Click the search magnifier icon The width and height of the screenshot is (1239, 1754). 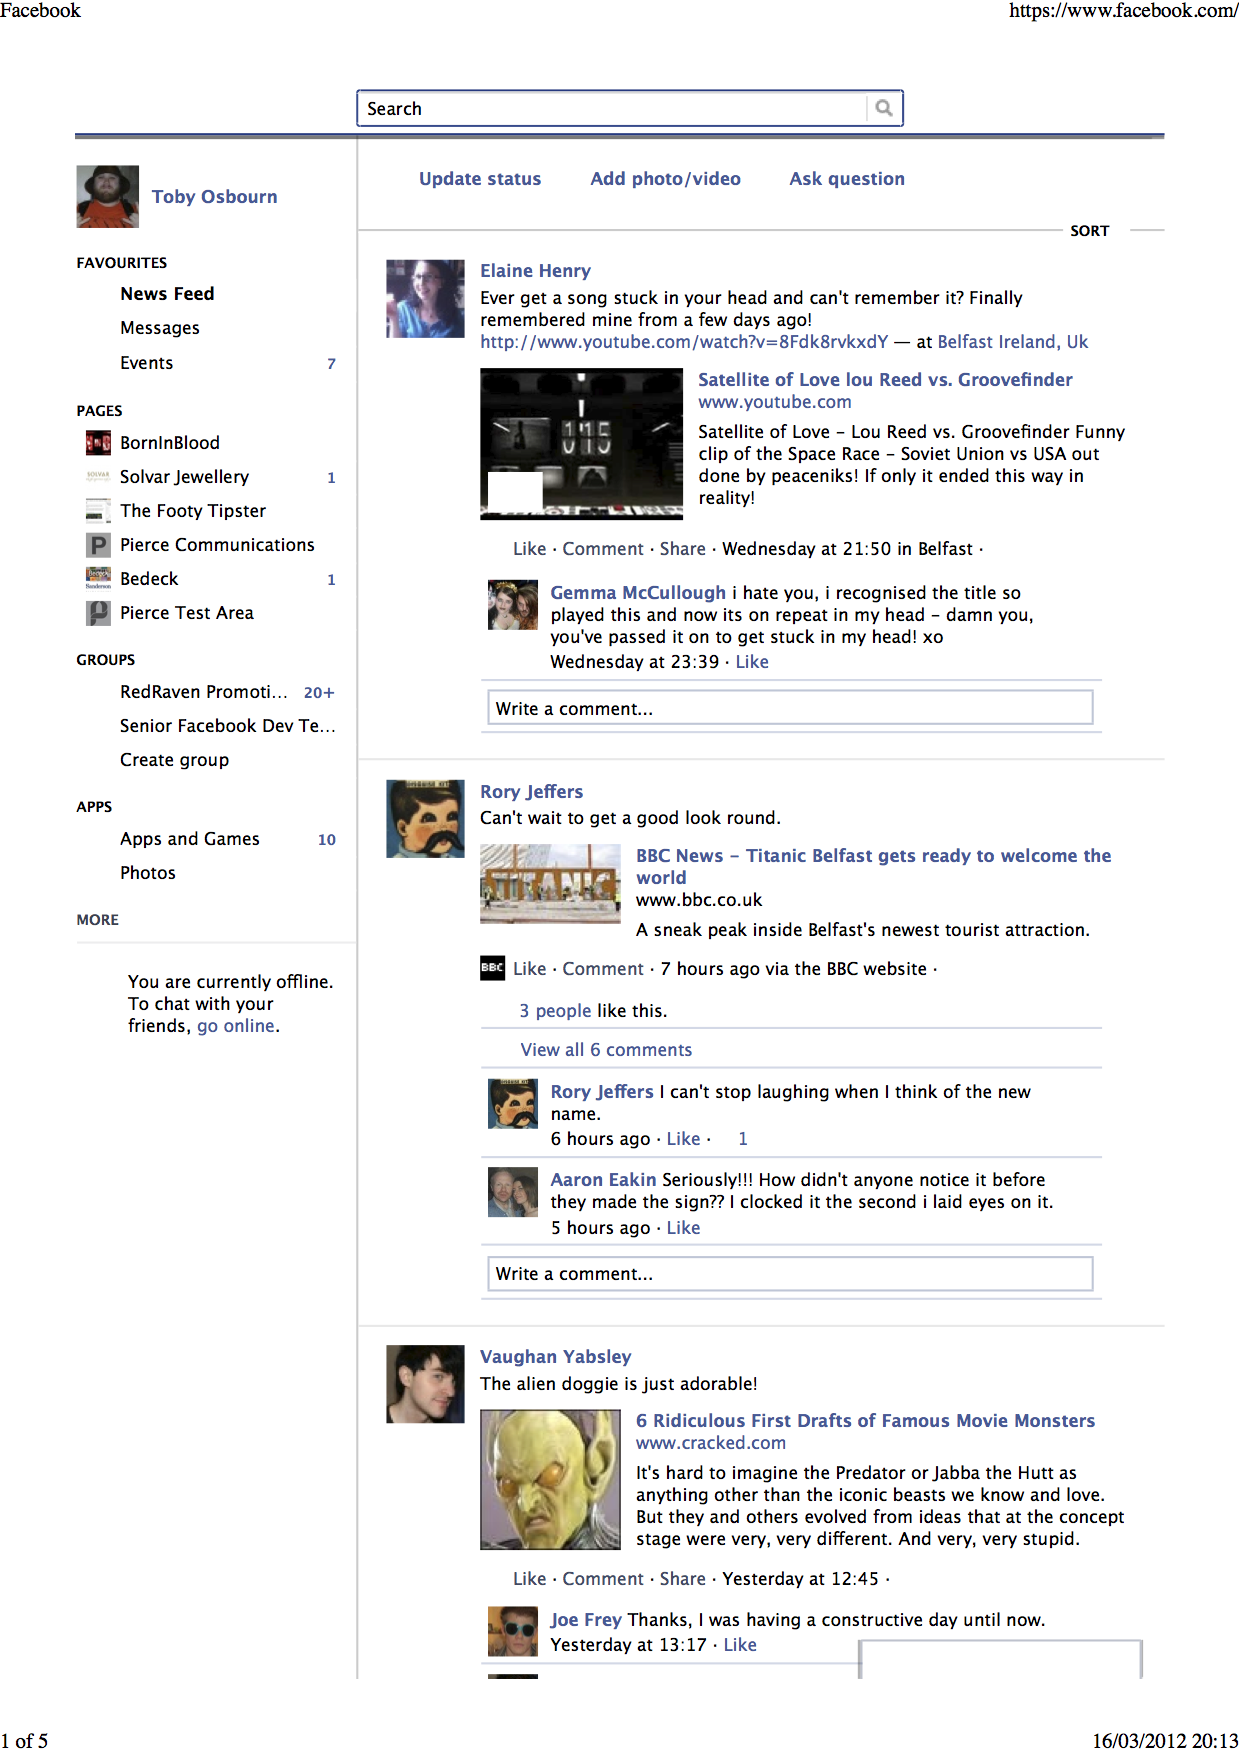(x=884, y=108)
